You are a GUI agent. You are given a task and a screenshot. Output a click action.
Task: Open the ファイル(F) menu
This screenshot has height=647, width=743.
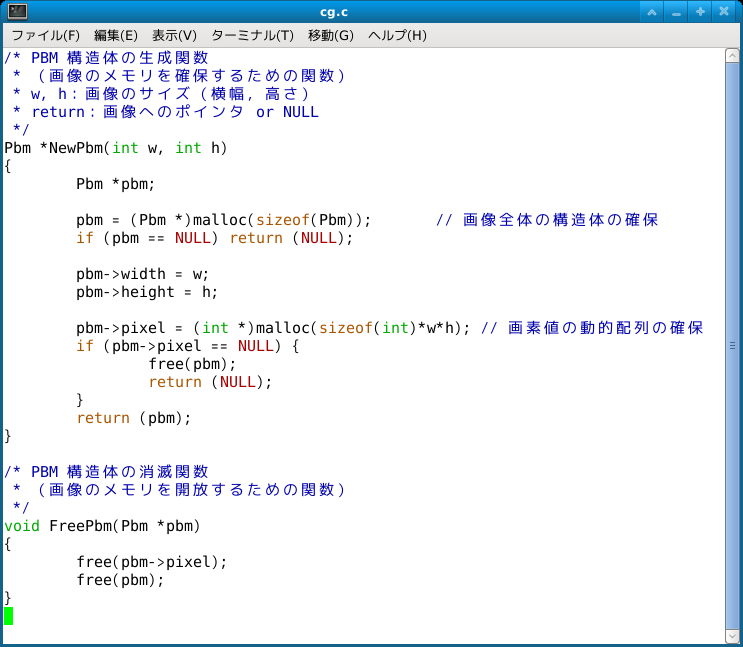[x=45, y=35]
